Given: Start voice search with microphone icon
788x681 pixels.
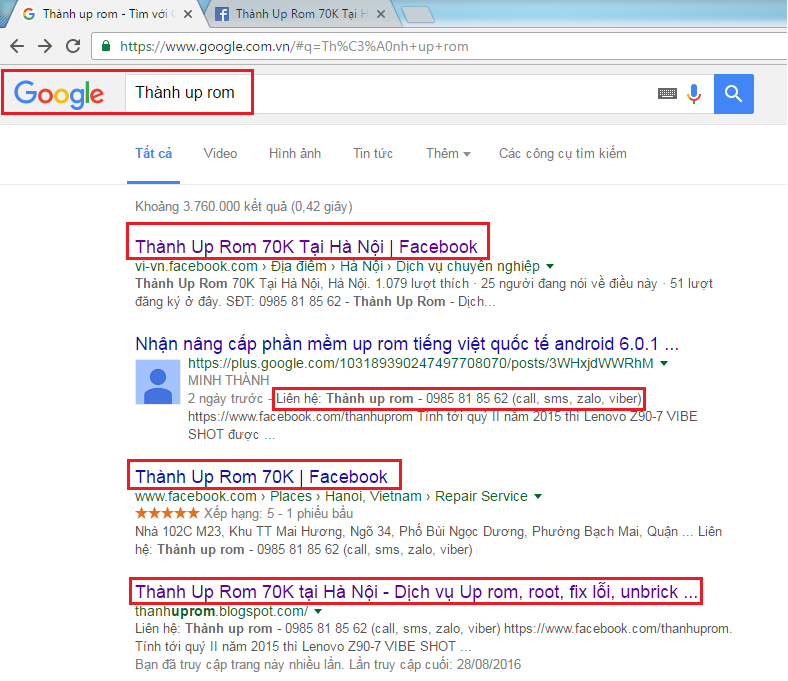Looking at the screenshot, I should (694, 93).
